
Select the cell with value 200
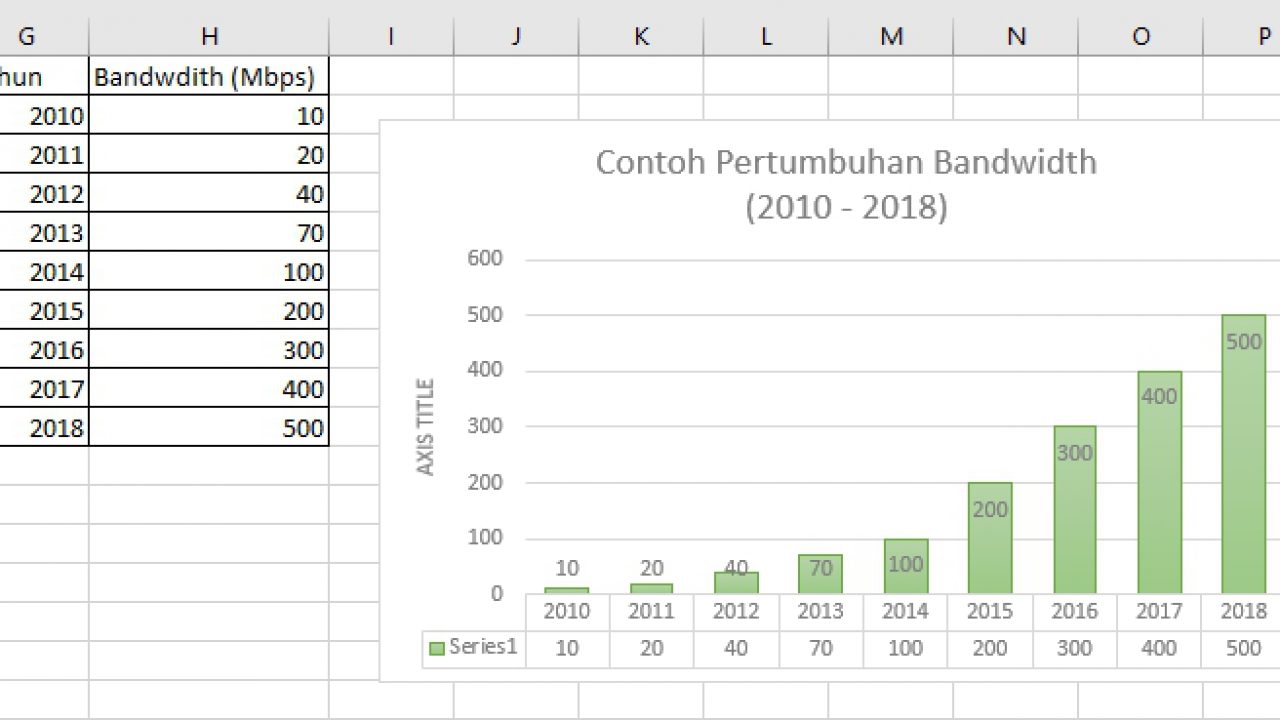(207, 310)
